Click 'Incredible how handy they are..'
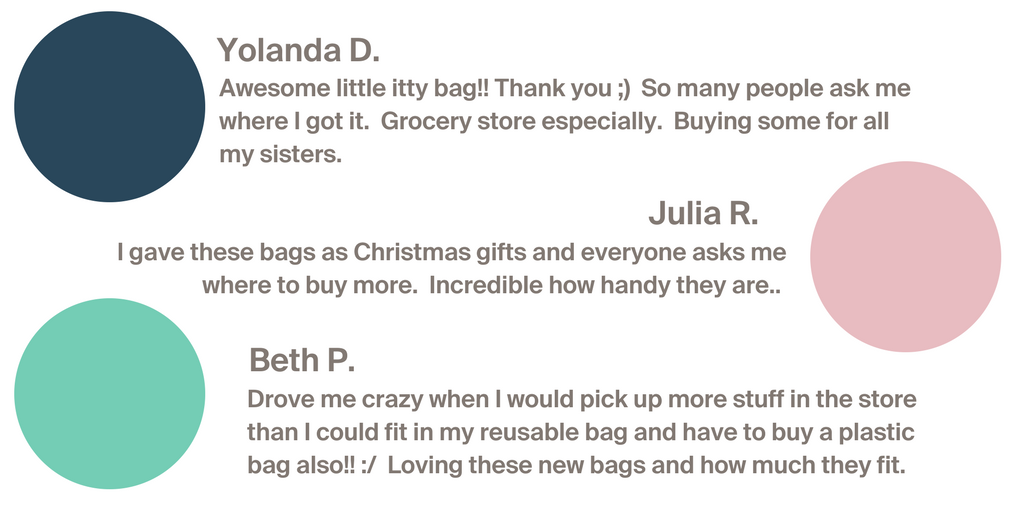This screenshot has height=512, width=1024. click(x=605, y=286)
